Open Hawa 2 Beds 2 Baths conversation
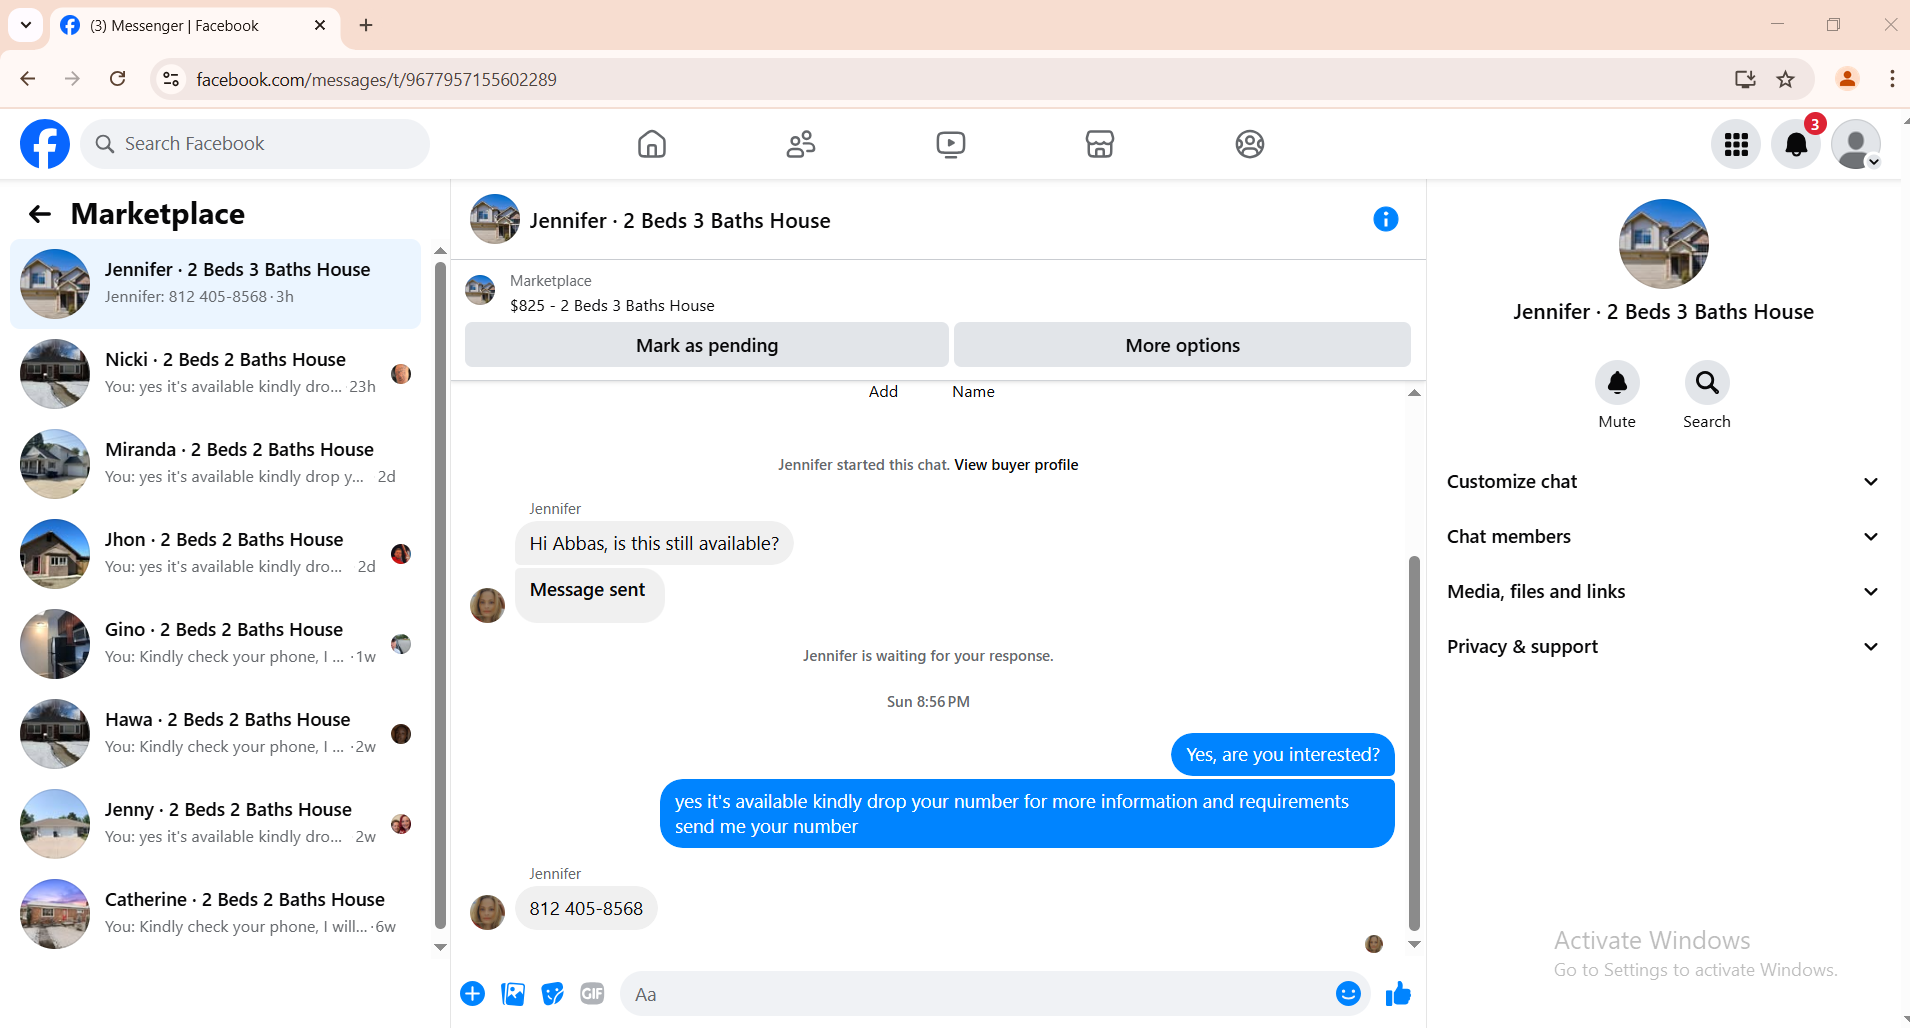Image resolution: width=1910 pixels, height=1028 pixels. 215,734
